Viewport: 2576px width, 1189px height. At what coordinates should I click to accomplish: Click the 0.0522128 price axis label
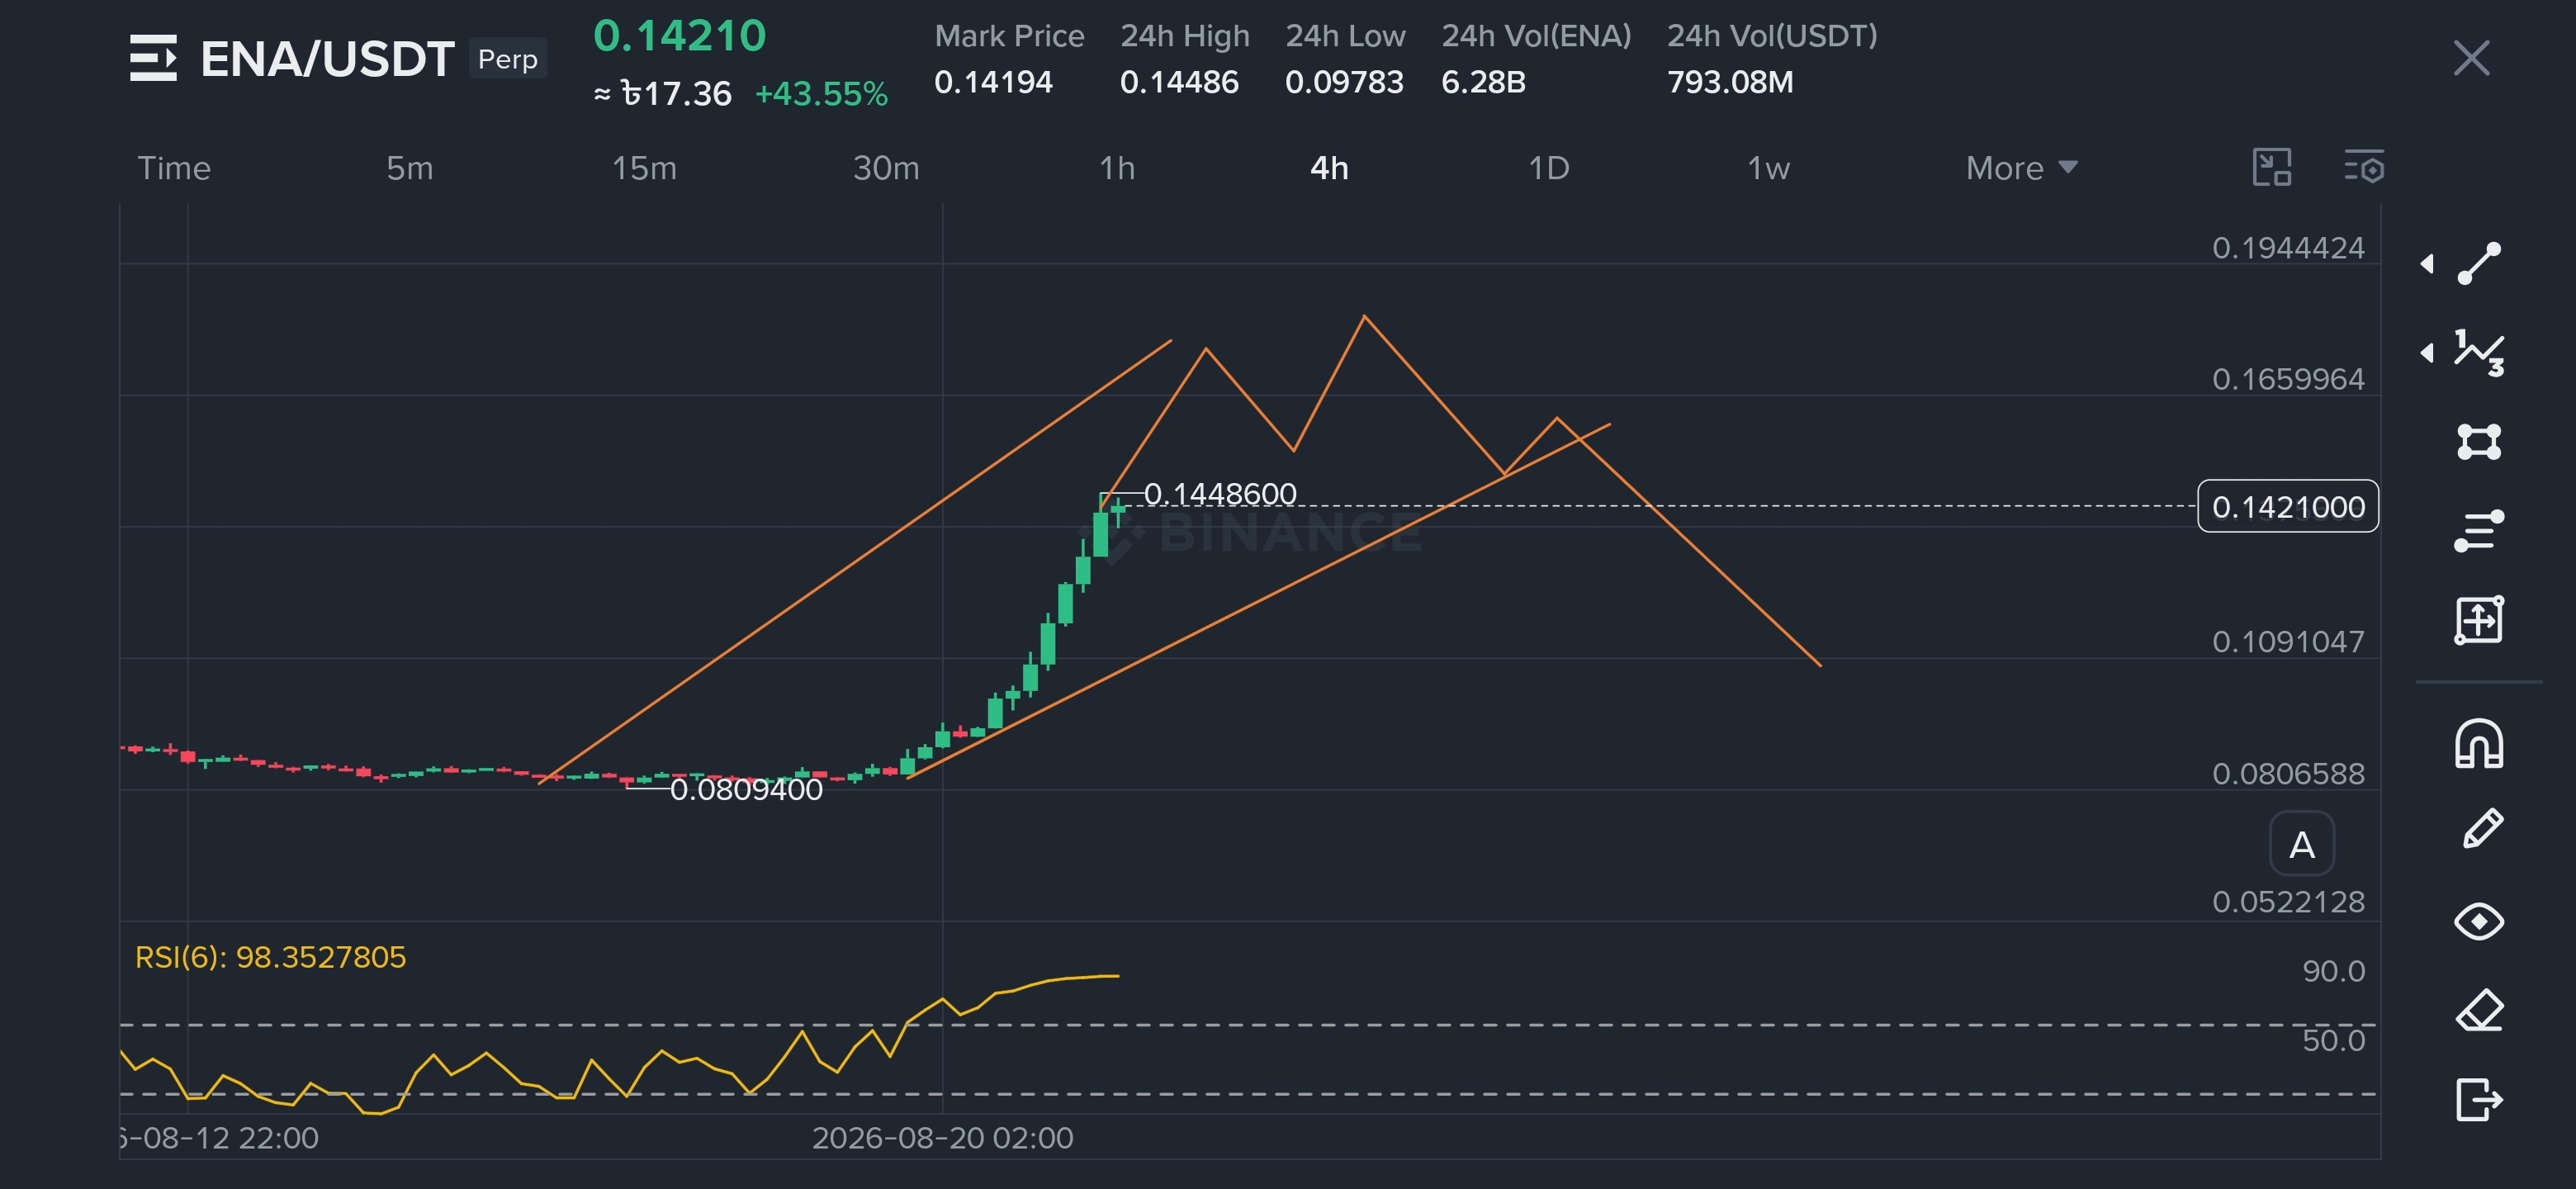point(2288,902)
